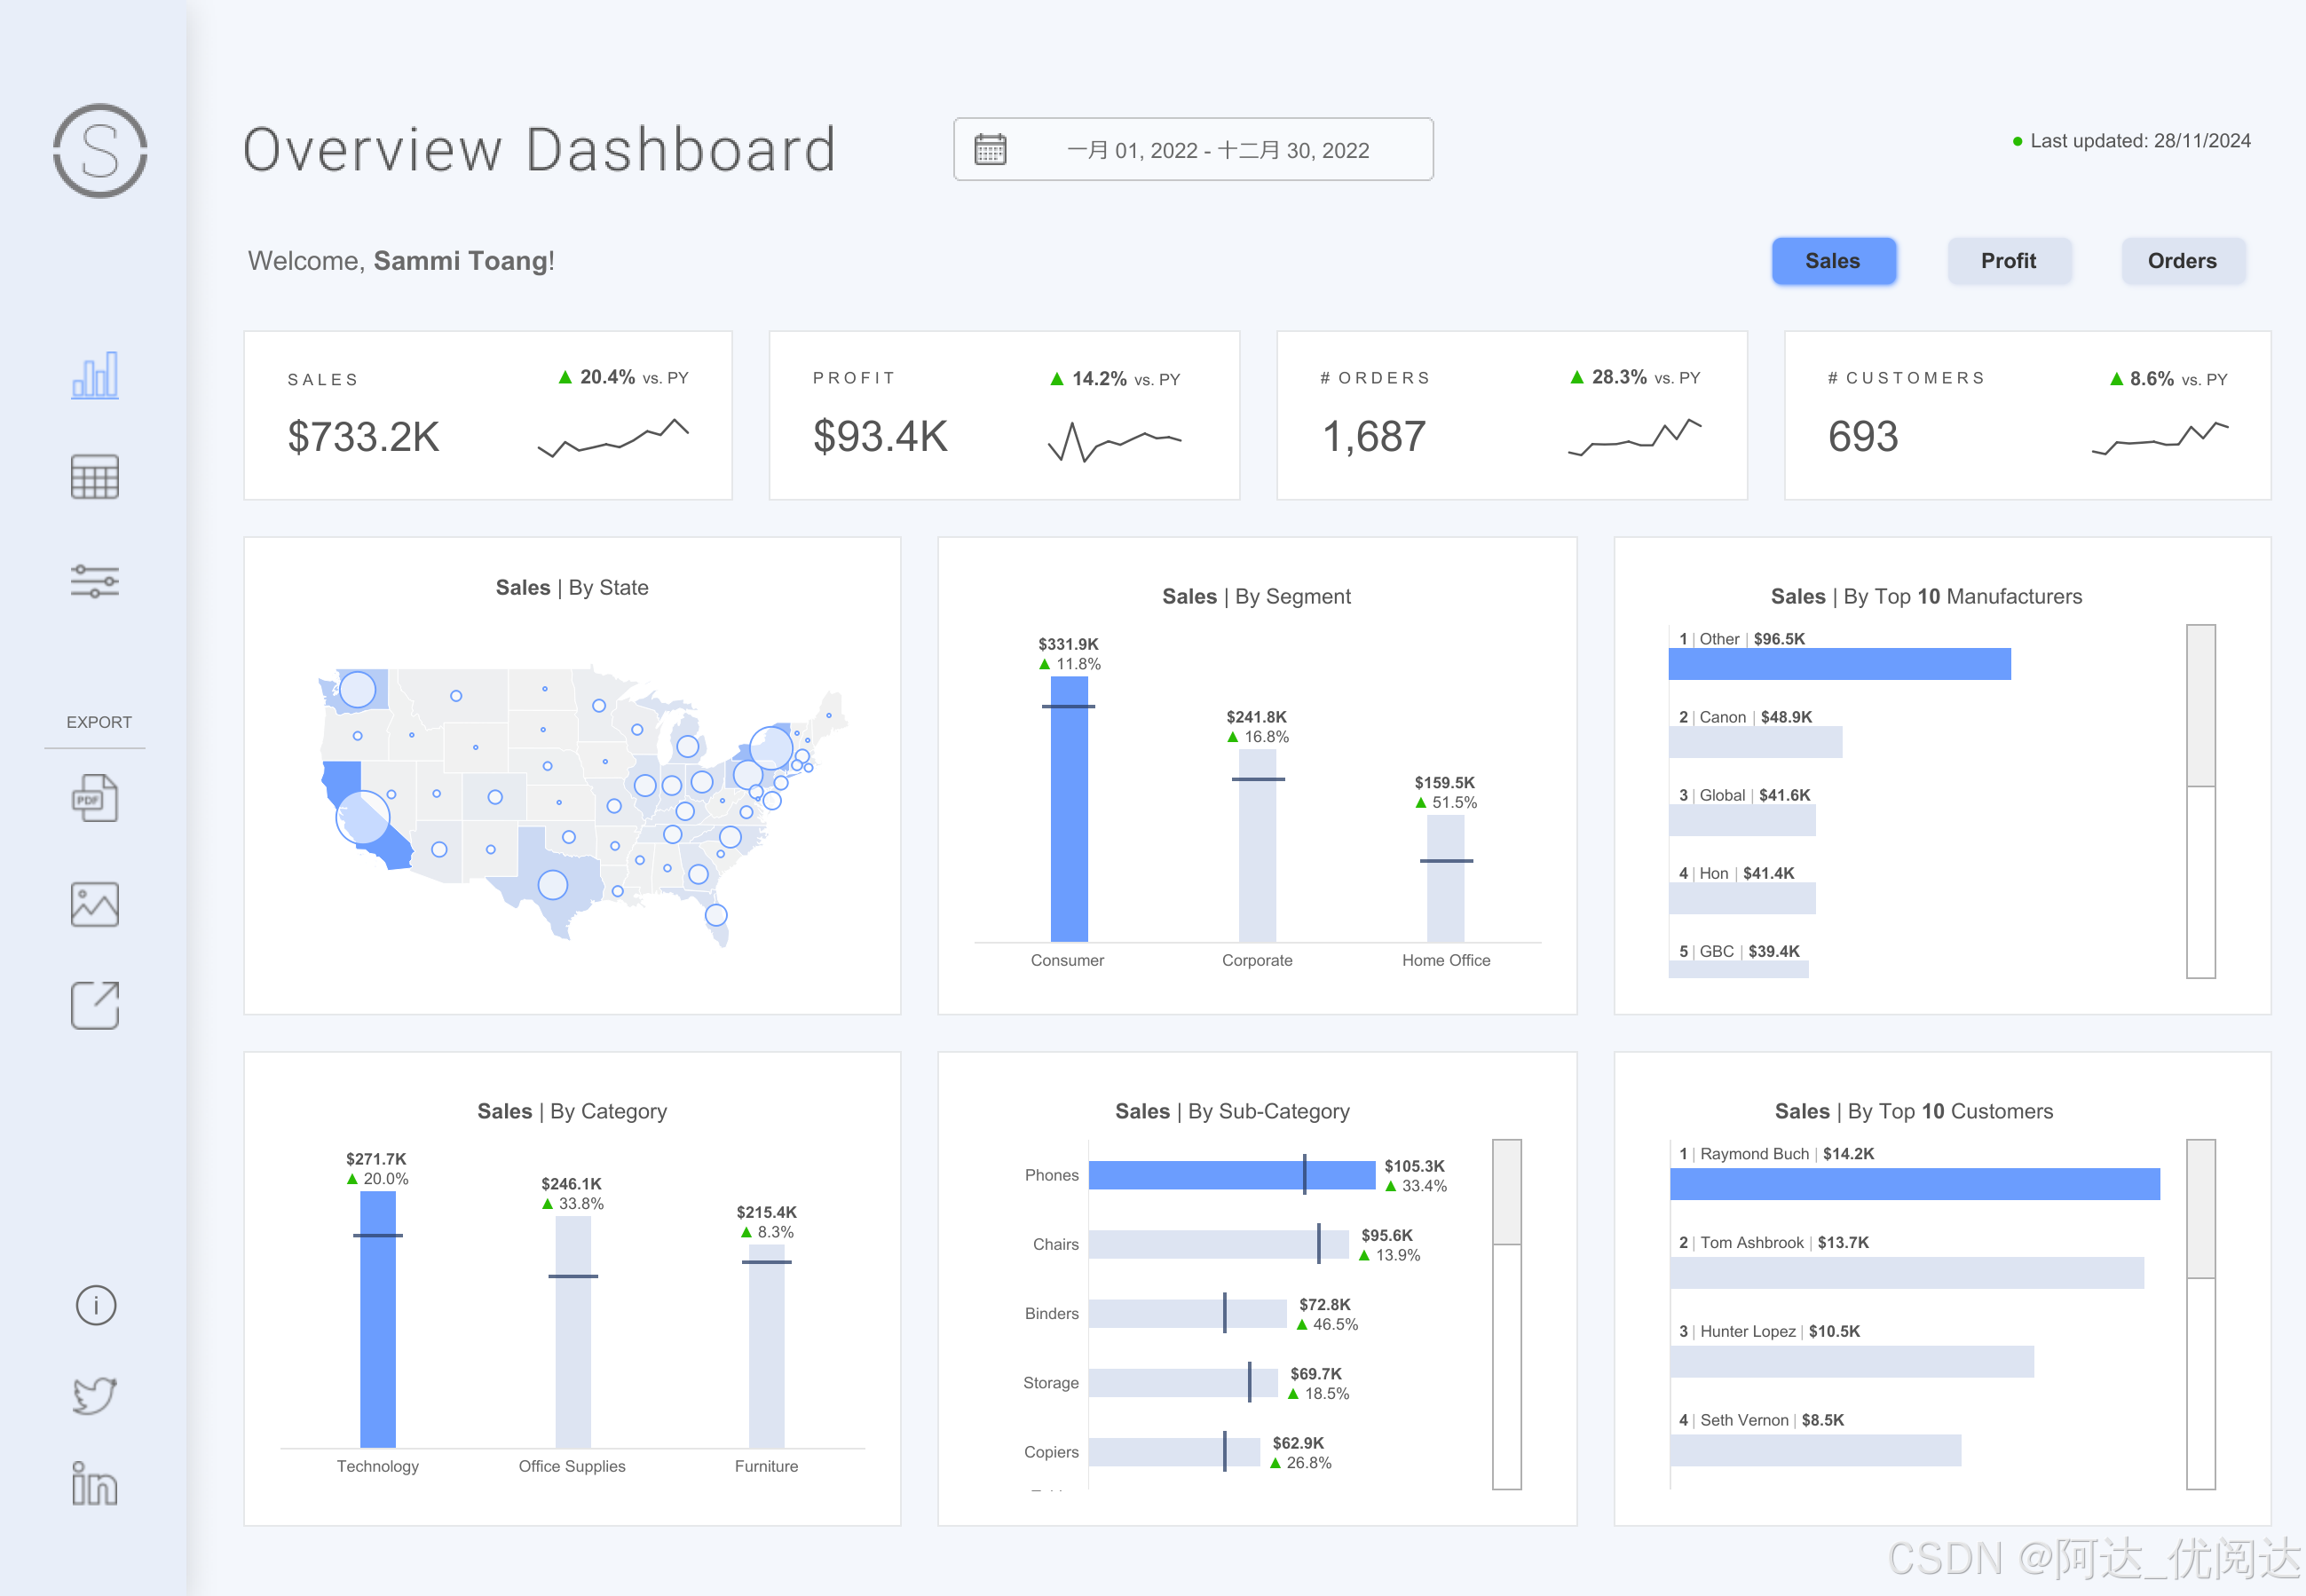This screenshot has width=2306, height=1596.
Task: Click the calendar icon in date field
Action: (x=990, y=150)
